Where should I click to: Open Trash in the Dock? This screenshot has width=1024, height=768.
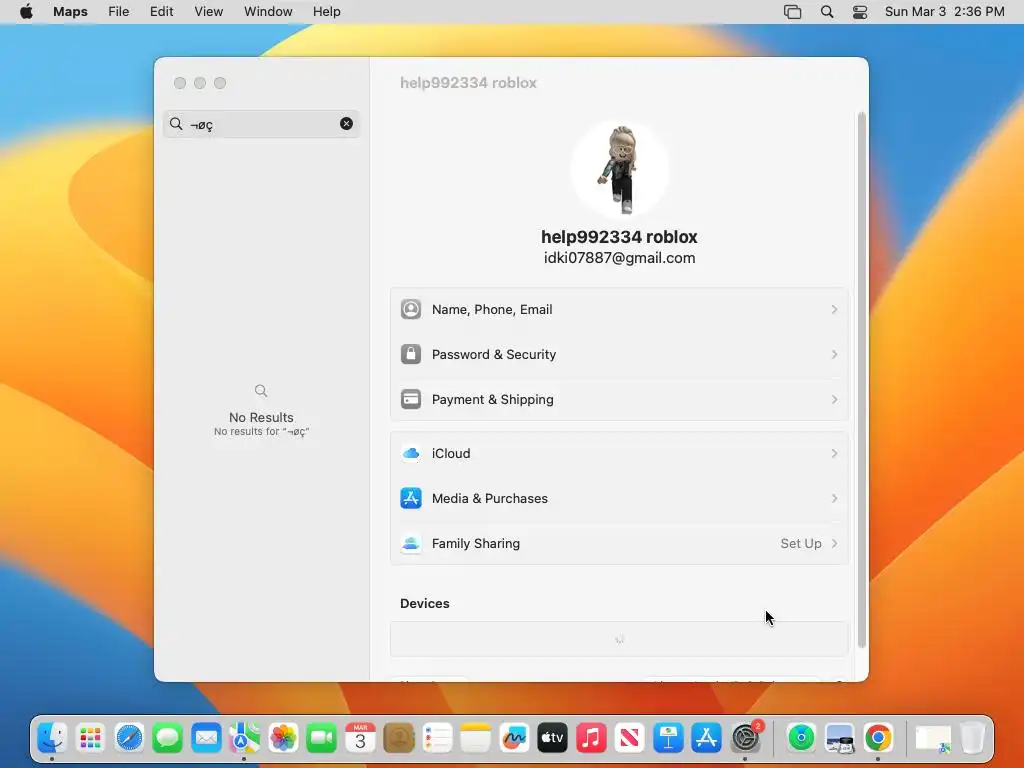click(x=972, y=738)
